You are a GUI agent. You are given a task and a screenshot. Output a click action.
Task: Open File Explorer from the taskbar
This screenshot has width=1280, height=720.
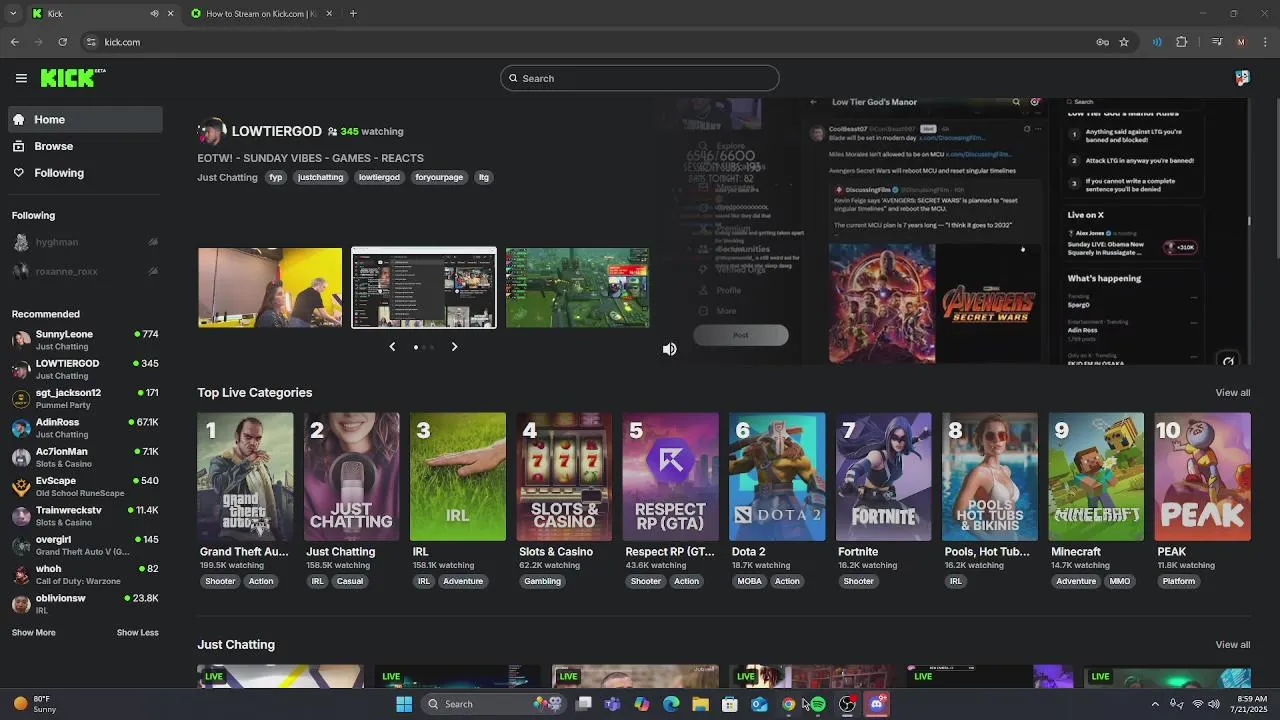tap(701, 704)
